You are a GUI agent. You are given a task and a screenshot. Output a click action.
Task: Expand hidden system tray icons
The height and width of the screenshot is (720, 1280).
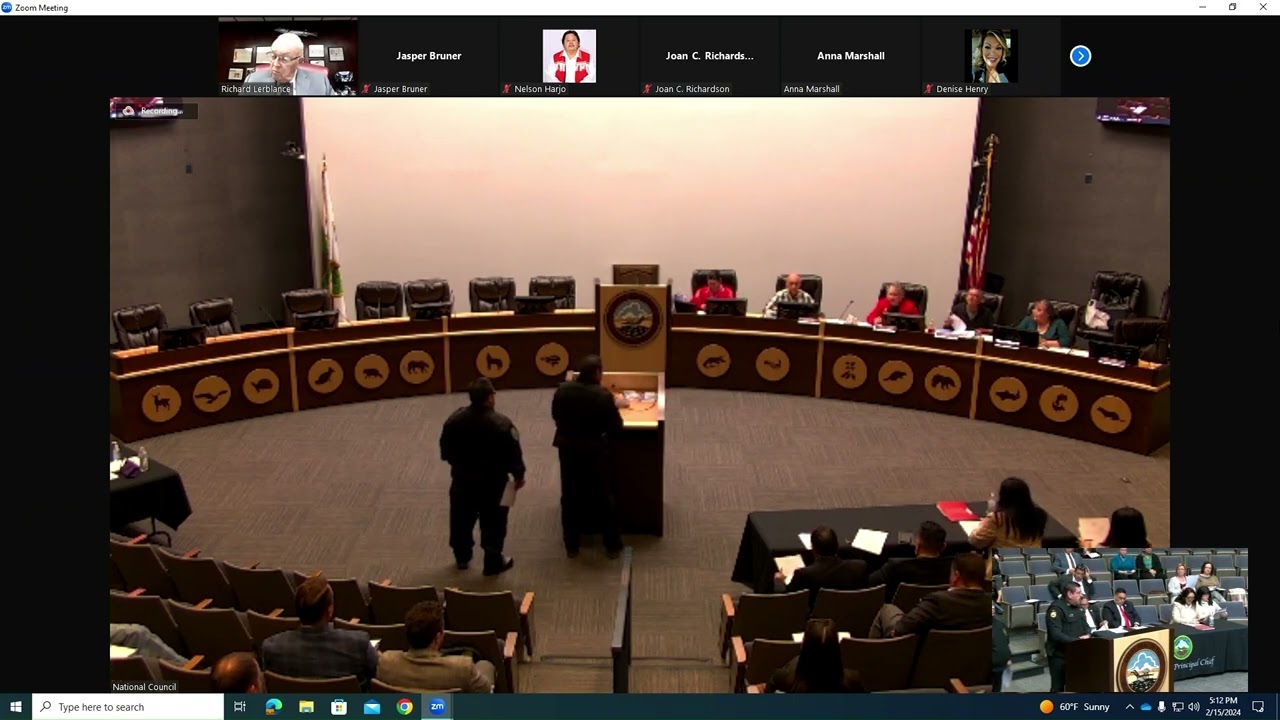coord(1129,707)
